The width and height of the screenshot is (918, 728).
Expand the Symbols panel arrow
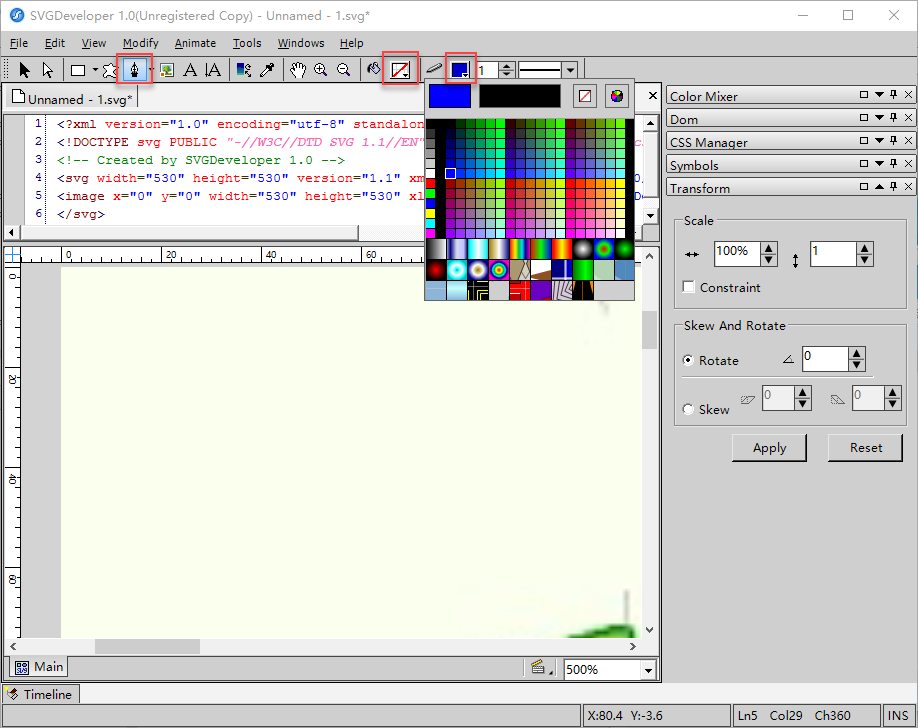point(879,163)
